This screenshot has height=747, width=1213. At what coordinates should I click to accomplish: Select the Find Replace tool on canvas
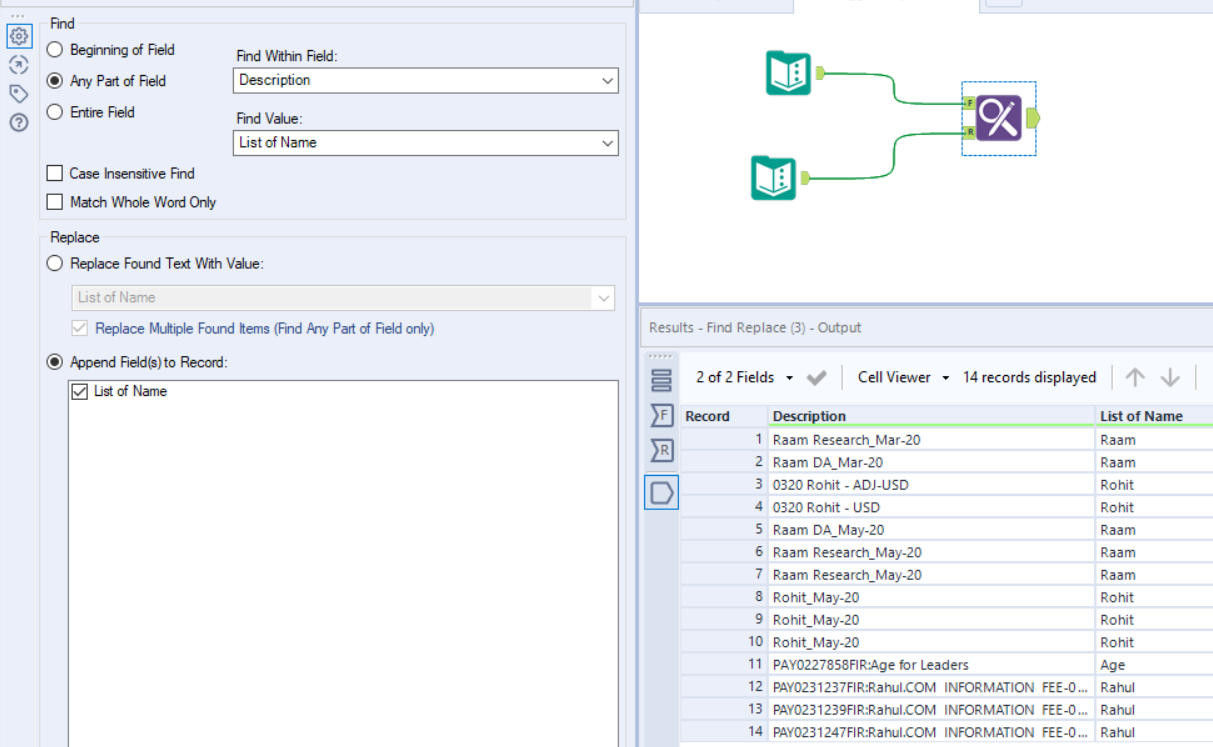click(998, 117)
